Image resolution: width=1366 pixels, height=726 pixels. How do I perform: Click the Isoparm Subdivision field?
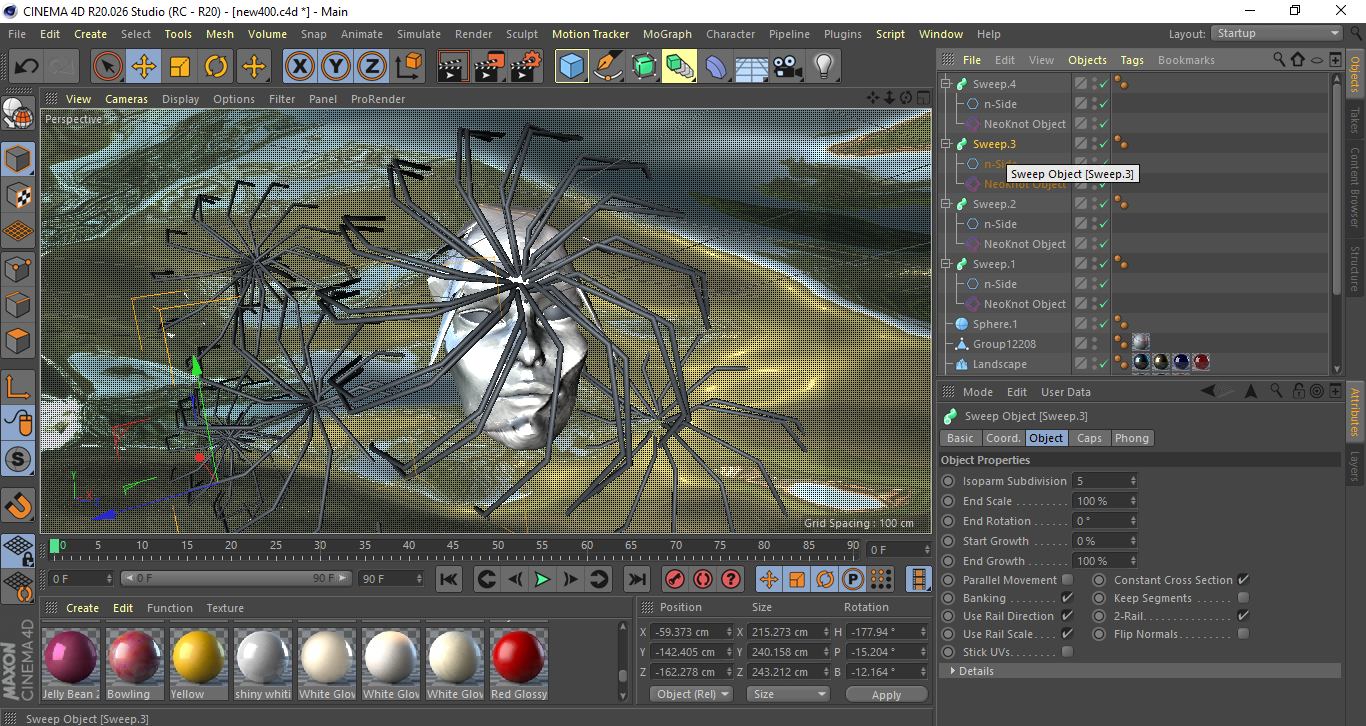coord(1104,481)
